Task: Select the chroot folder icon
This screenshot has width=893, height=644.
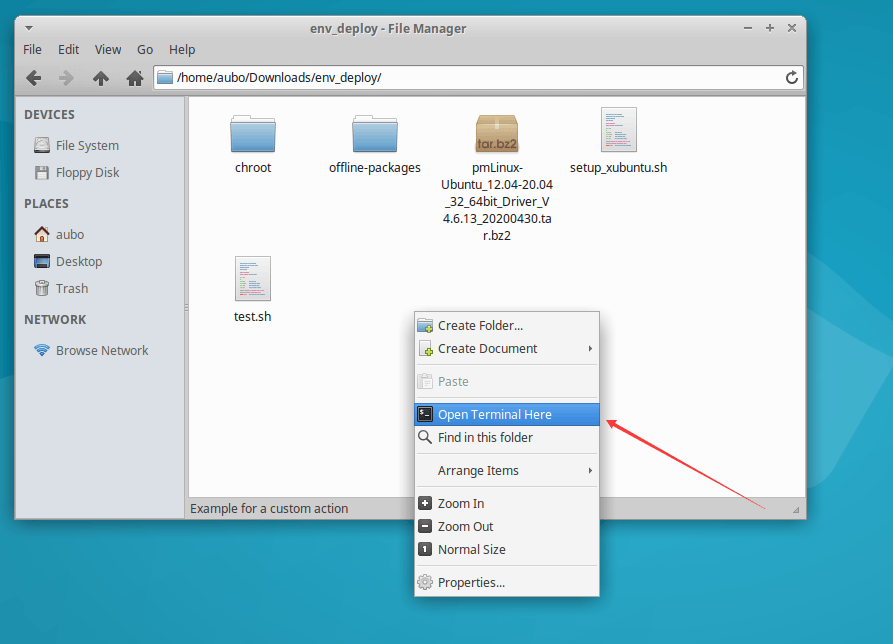Action: (253, 134)
